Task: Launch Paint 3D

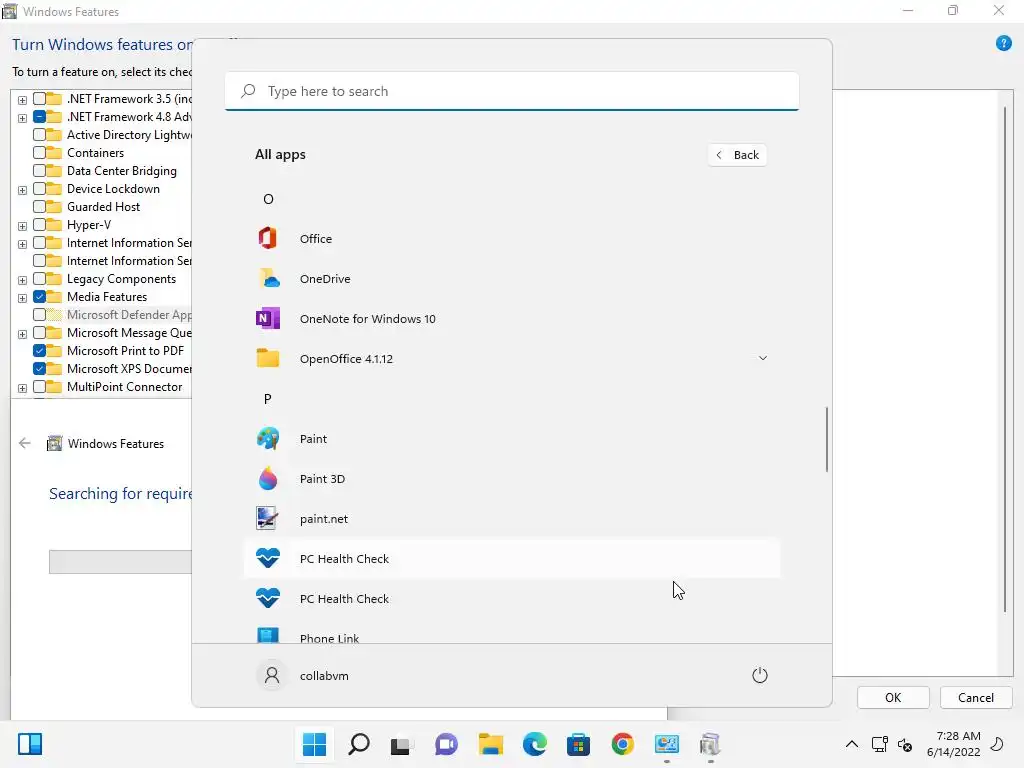Action: point(511,479)
